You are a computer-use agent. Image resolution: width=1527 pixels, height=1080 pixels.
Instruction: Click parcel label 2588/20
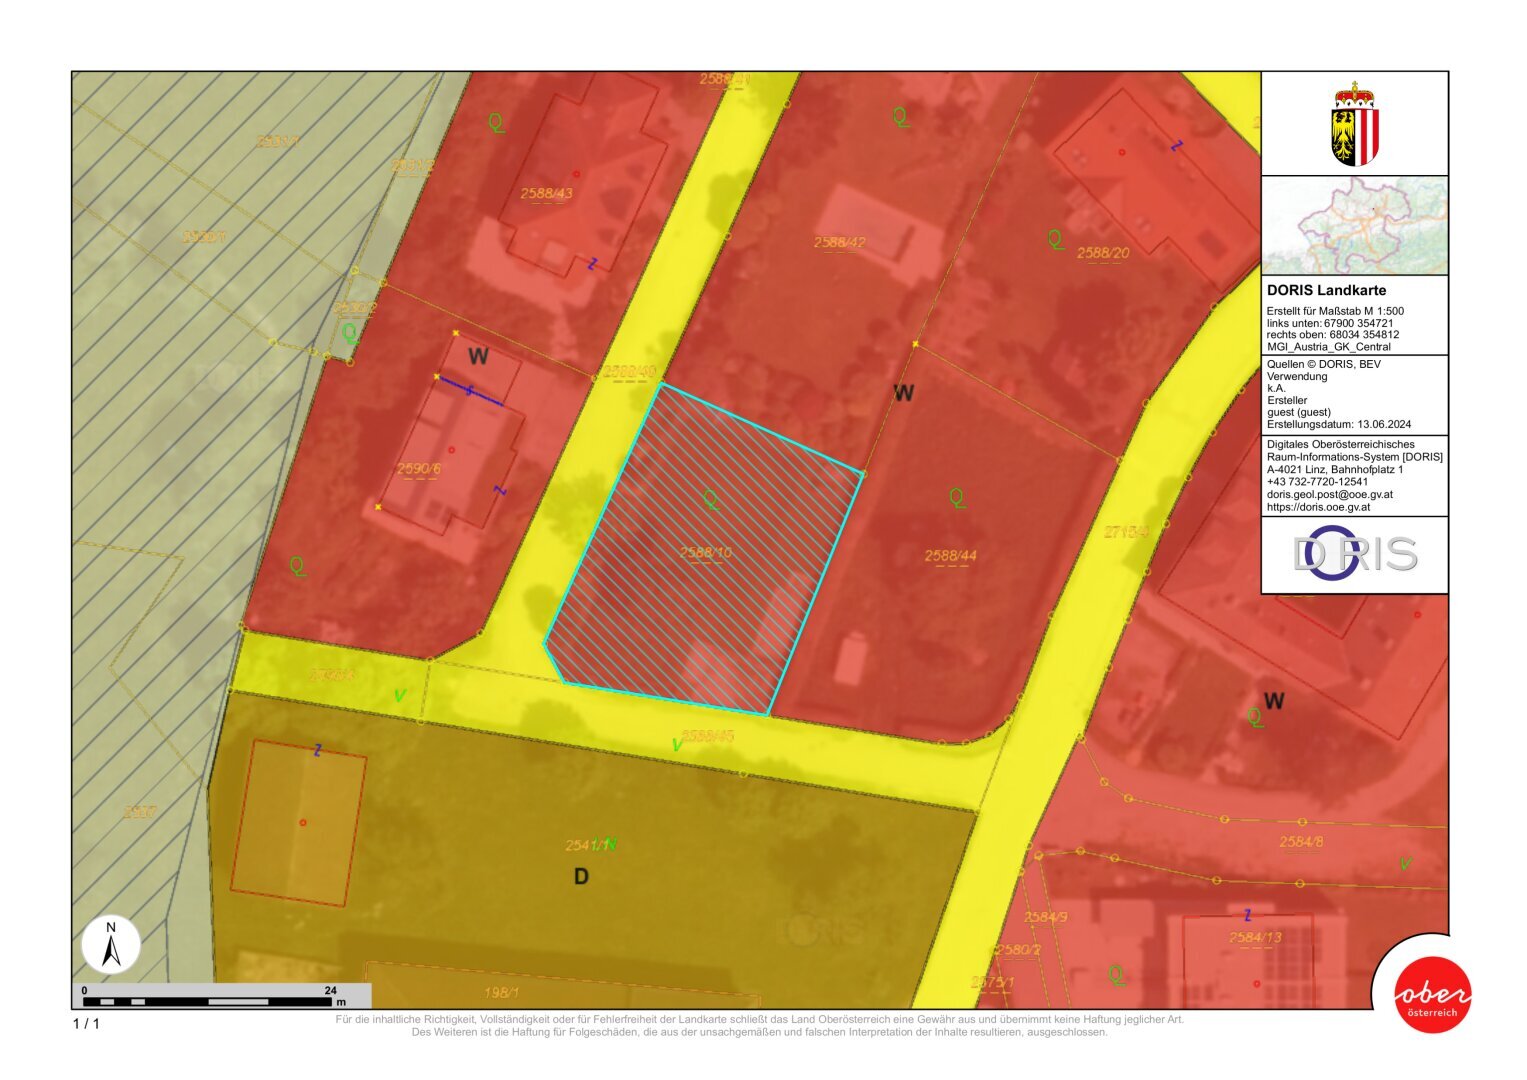pos(1102,253)
